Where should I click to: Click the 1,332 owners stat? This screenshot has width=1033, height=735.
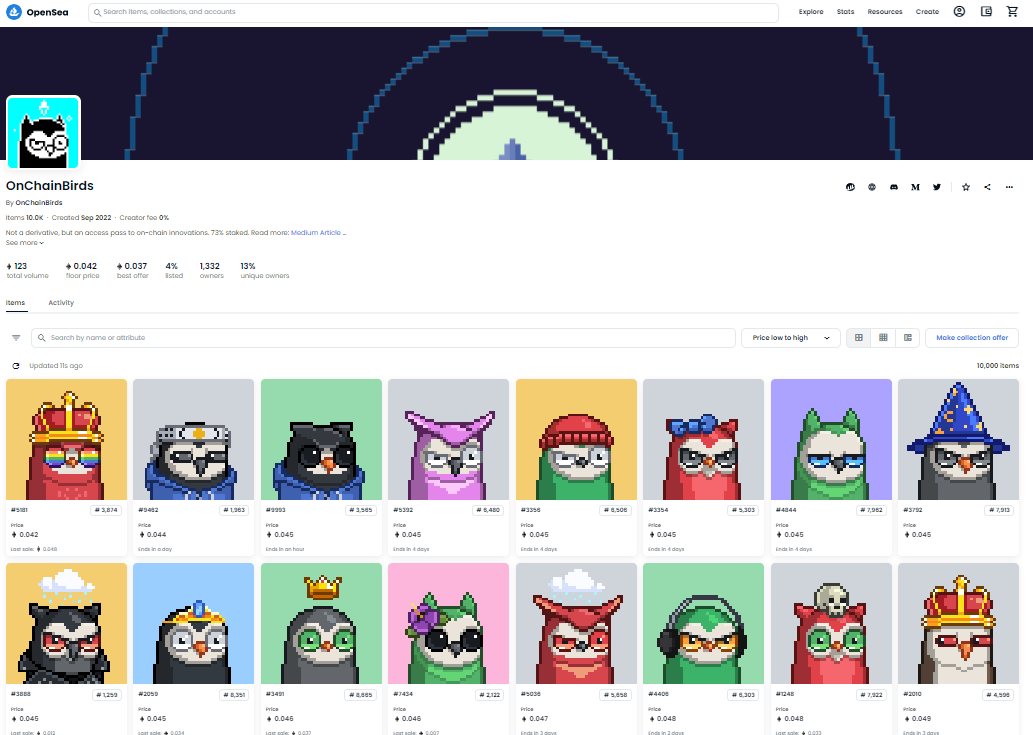[x=211, y=270]
